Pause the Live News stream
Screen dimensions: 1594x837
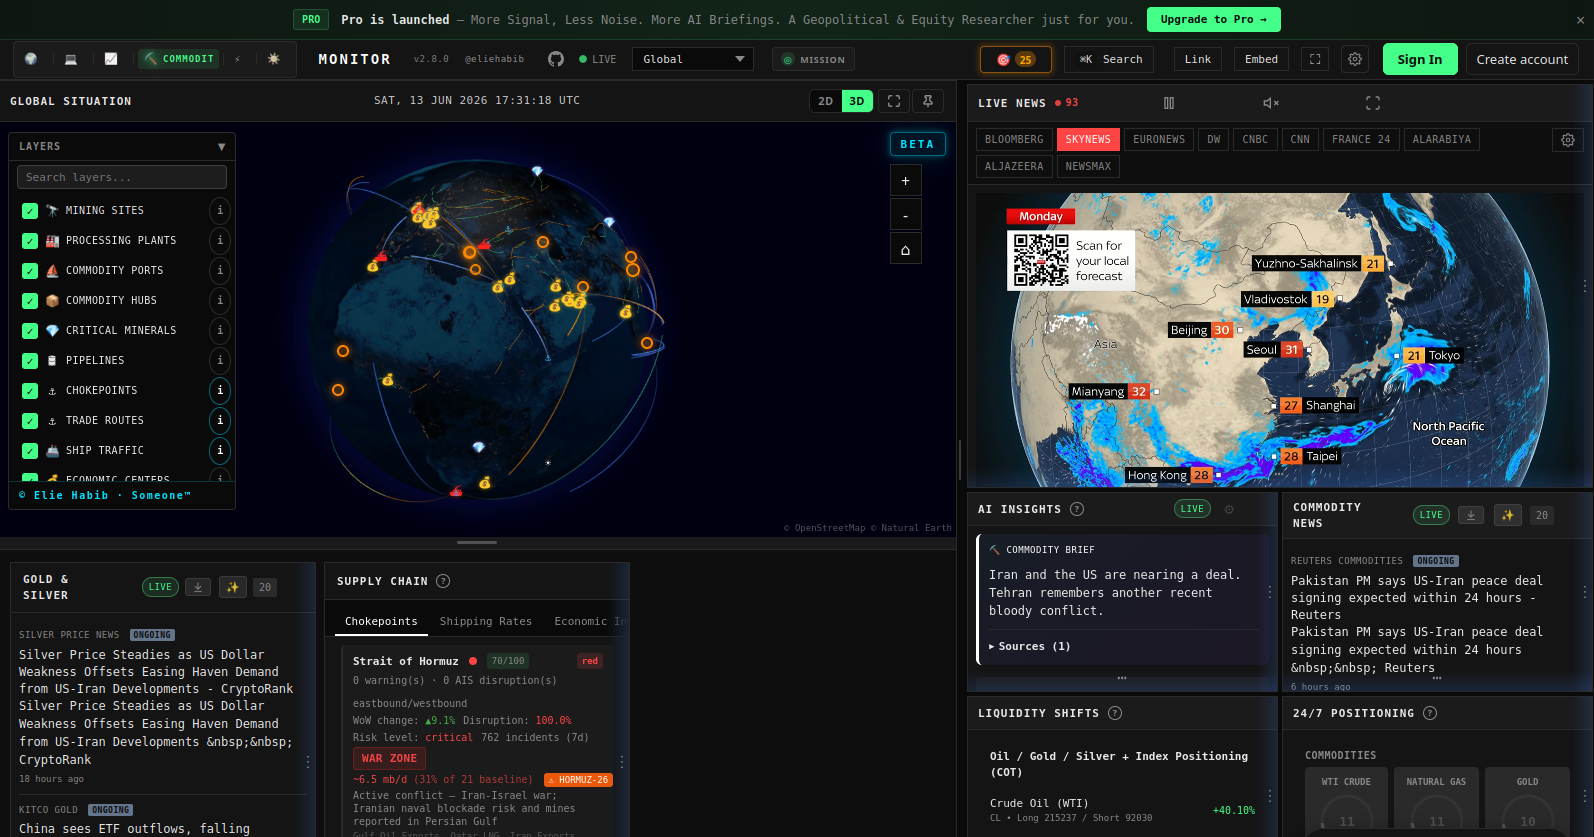point(1169,103)
